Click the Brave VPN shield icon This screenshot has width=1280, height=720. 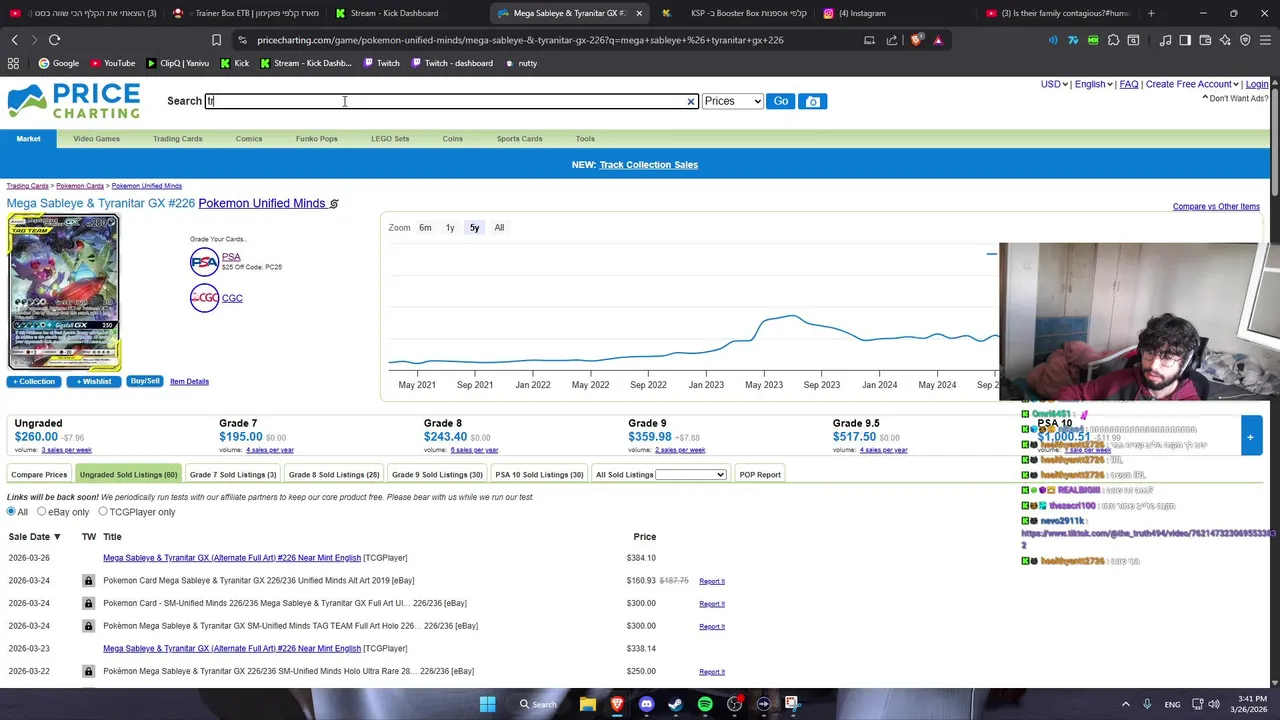1245,40
